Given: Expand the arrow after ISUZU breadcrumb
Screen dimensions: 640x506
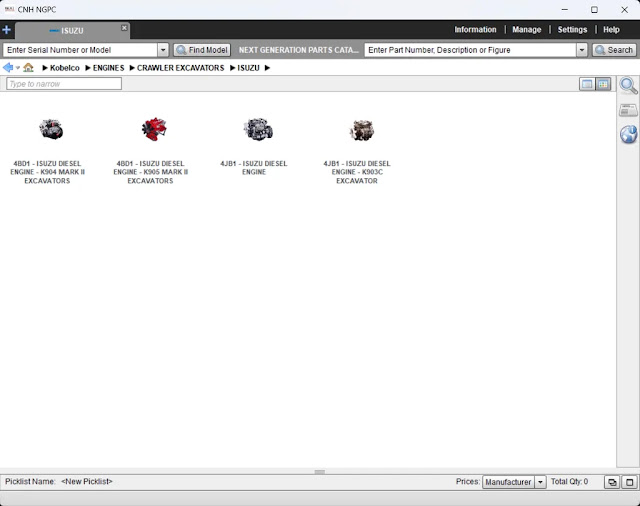Looking at the screenshot, I should (267, 68).
